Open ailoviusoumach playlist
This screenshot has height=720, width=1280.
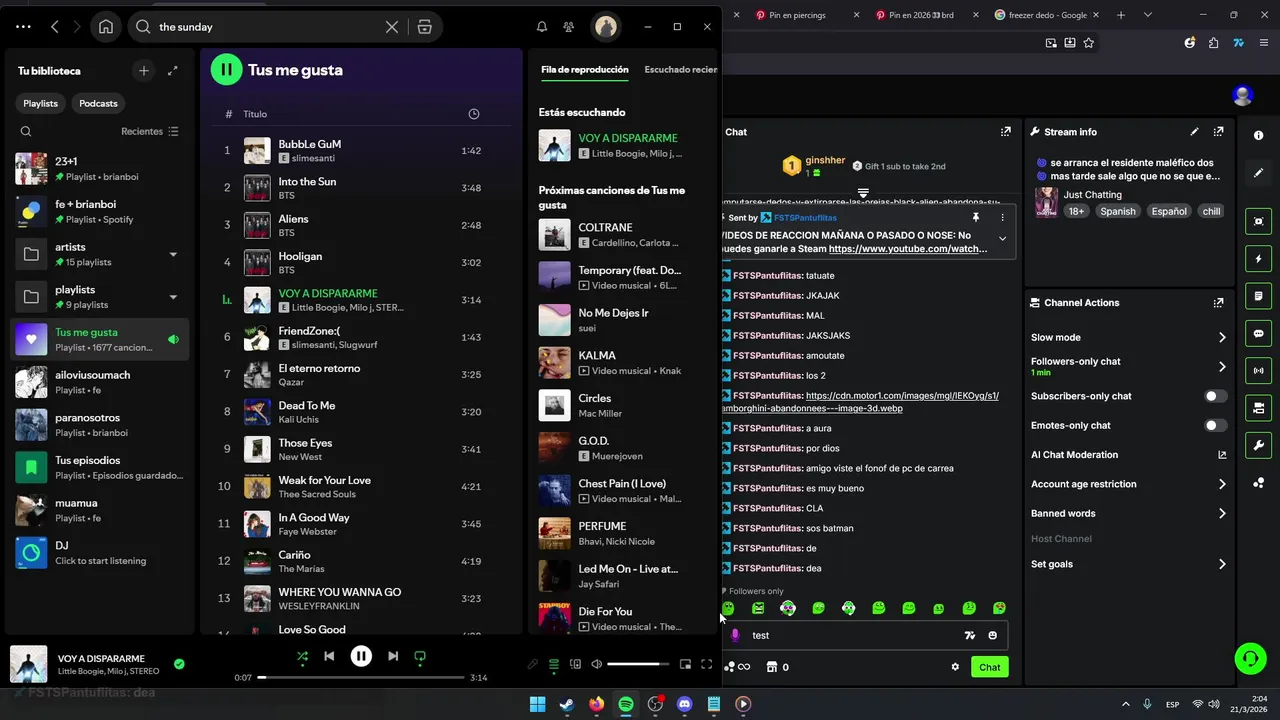click(x=100, y=382)
